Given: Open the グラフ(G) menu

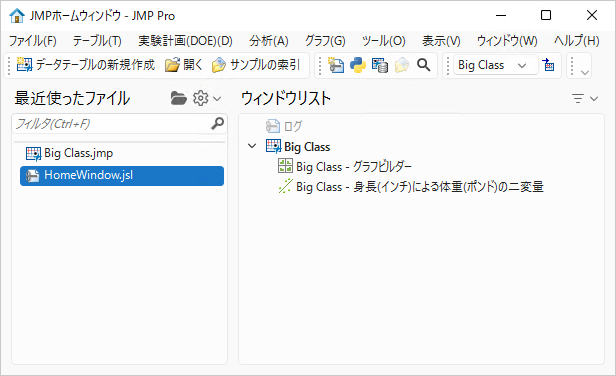Looking at the screenshot, I should tap(325, 40).
